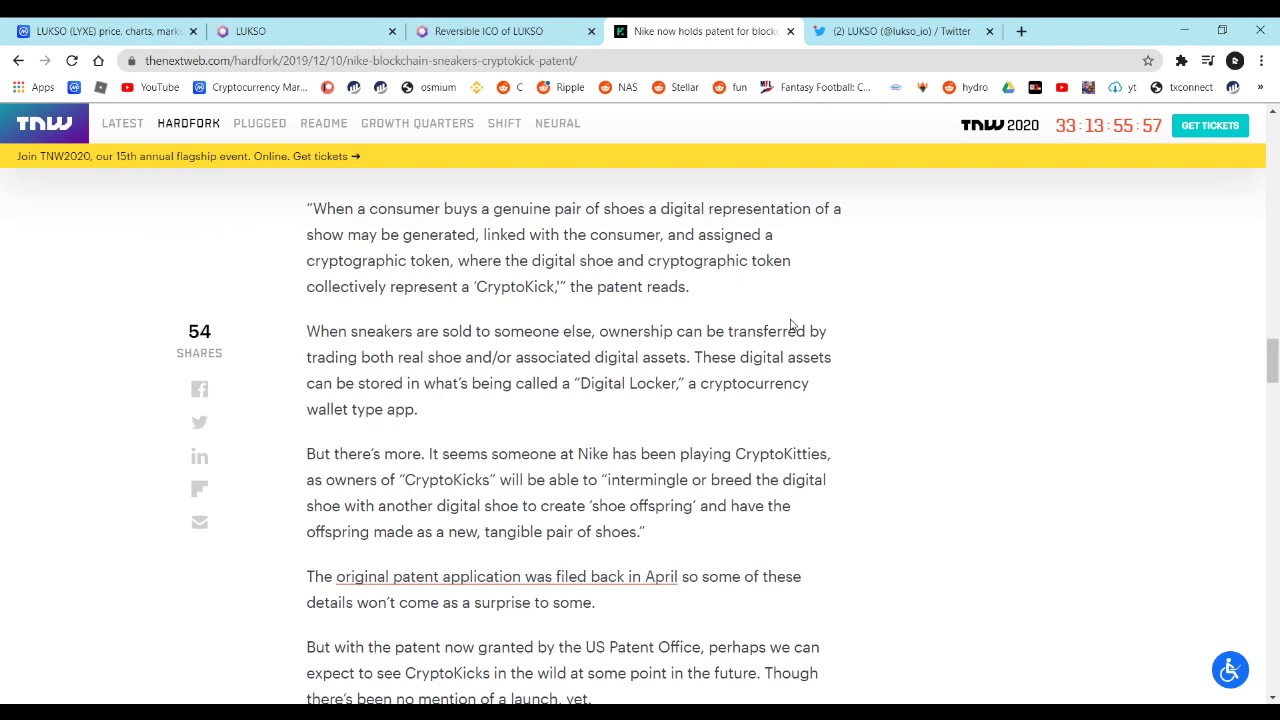Click the TNW2020 countdown timer
The image size is (1280, 720).
pos(1108,126)
